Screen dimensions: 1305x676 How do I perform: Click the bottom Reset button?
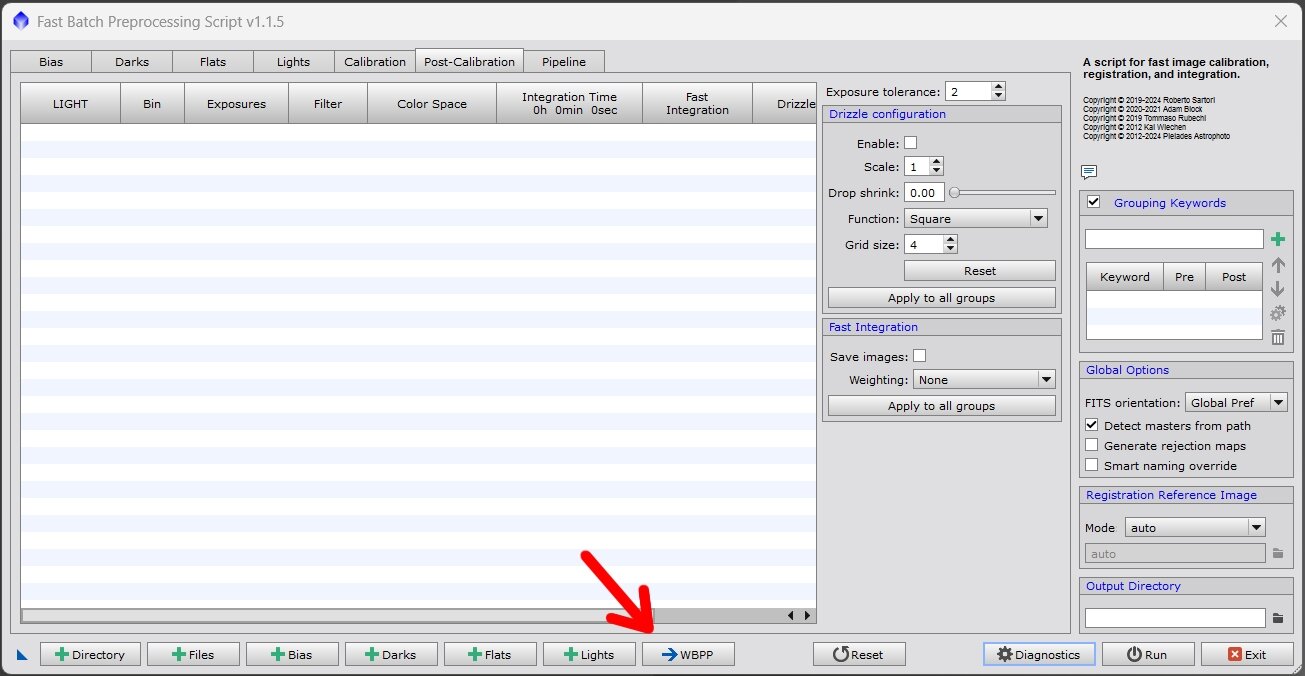click(859, 654)
